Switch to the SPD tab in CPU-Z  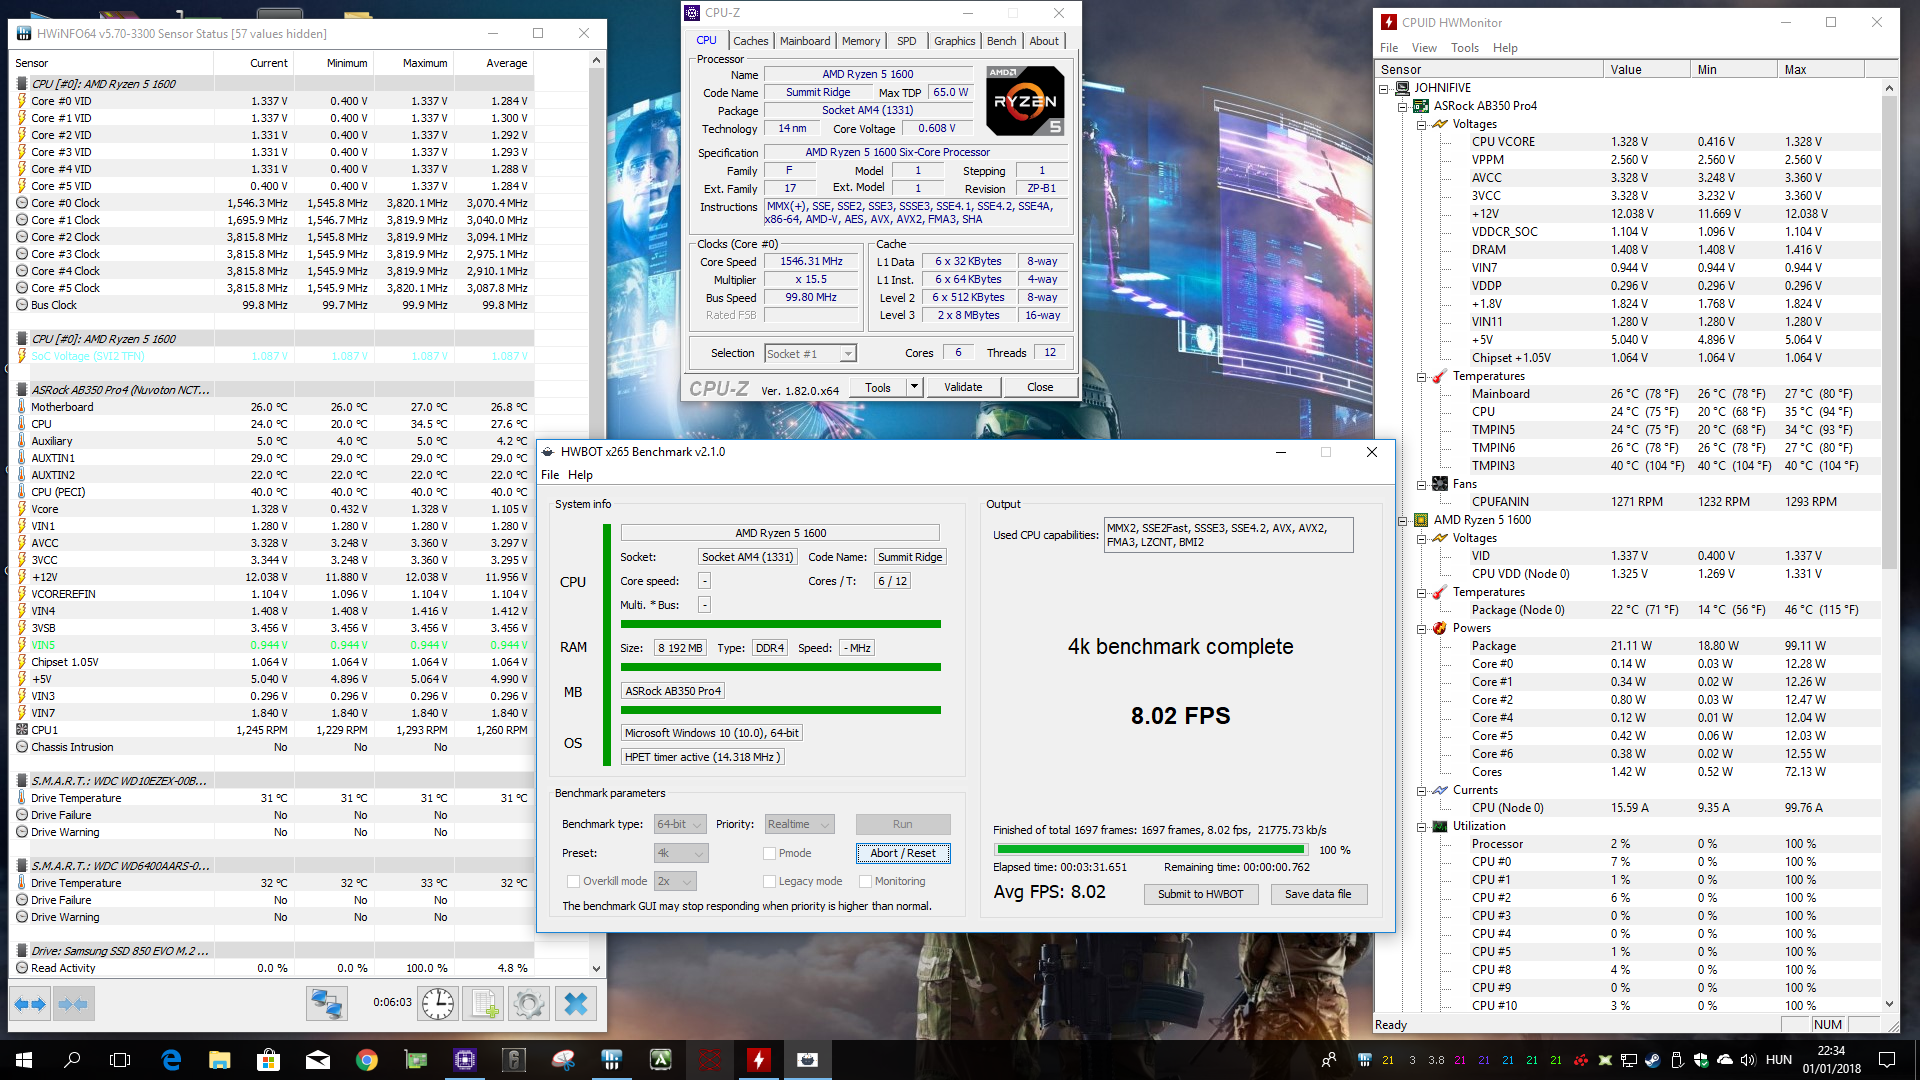pyautogui.click(x=906, y=41)
